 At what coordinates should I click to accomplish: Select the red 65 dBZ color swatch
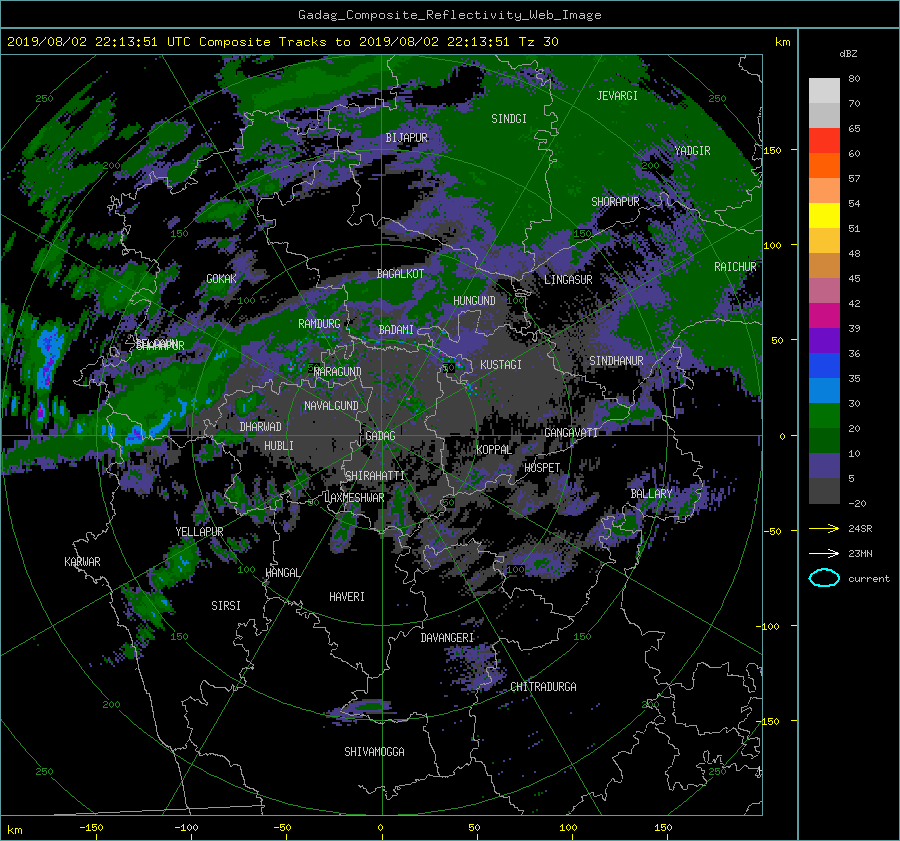[x=824, y=141]
